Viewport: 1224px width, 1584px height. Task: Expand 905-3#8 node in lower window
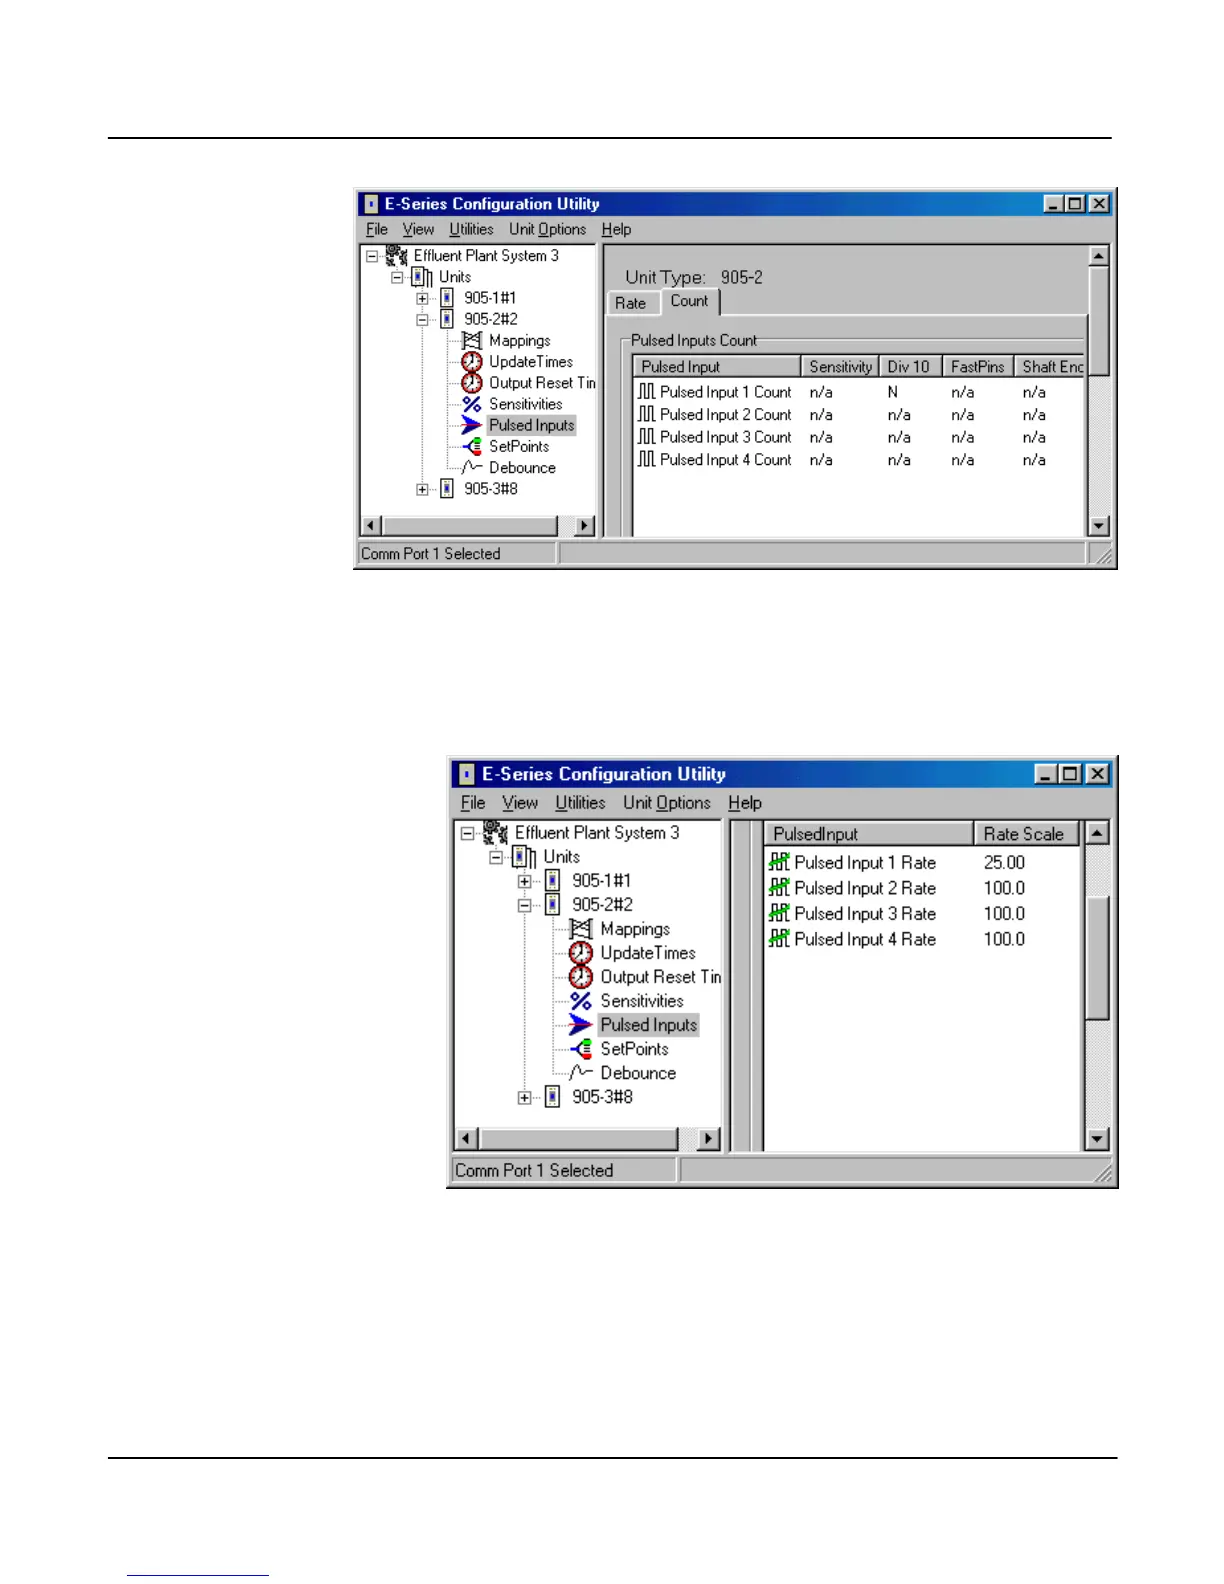click(x=524, y=1097)
